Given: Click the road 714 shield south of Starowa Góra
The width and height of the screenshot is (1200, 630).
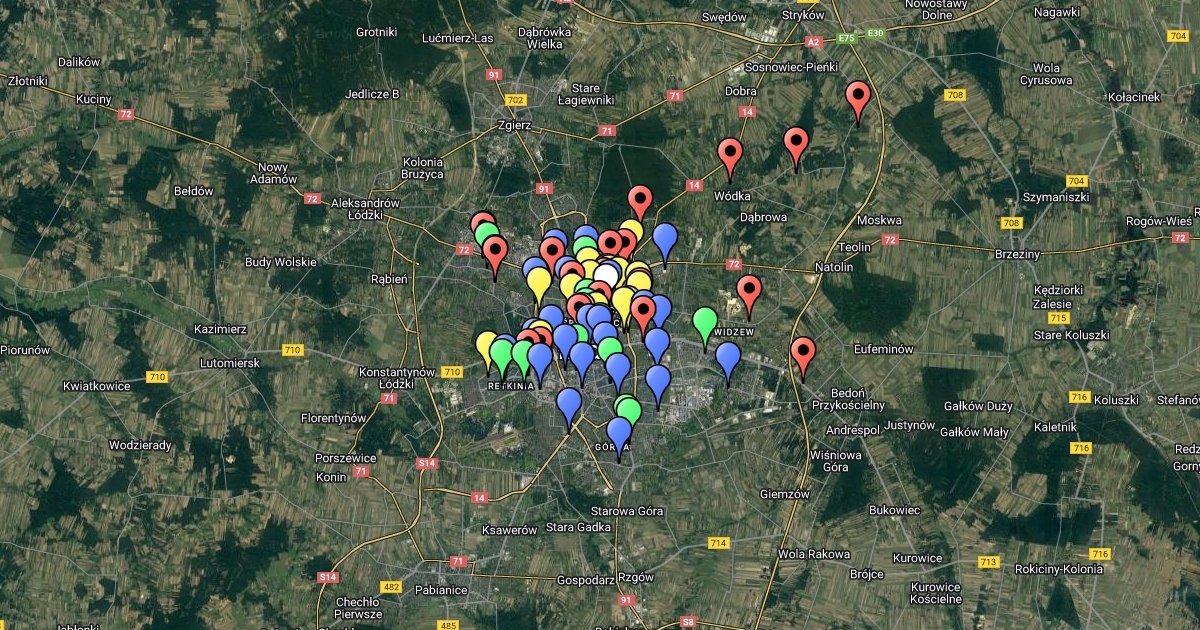Looking at the screenshot, I should 718,543.
